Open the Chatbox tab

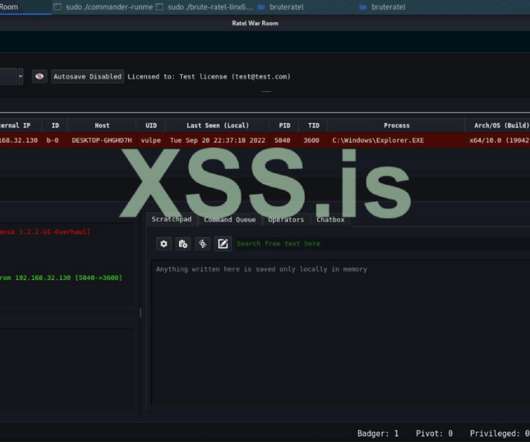pyautogui.click(x=330, y=220)
